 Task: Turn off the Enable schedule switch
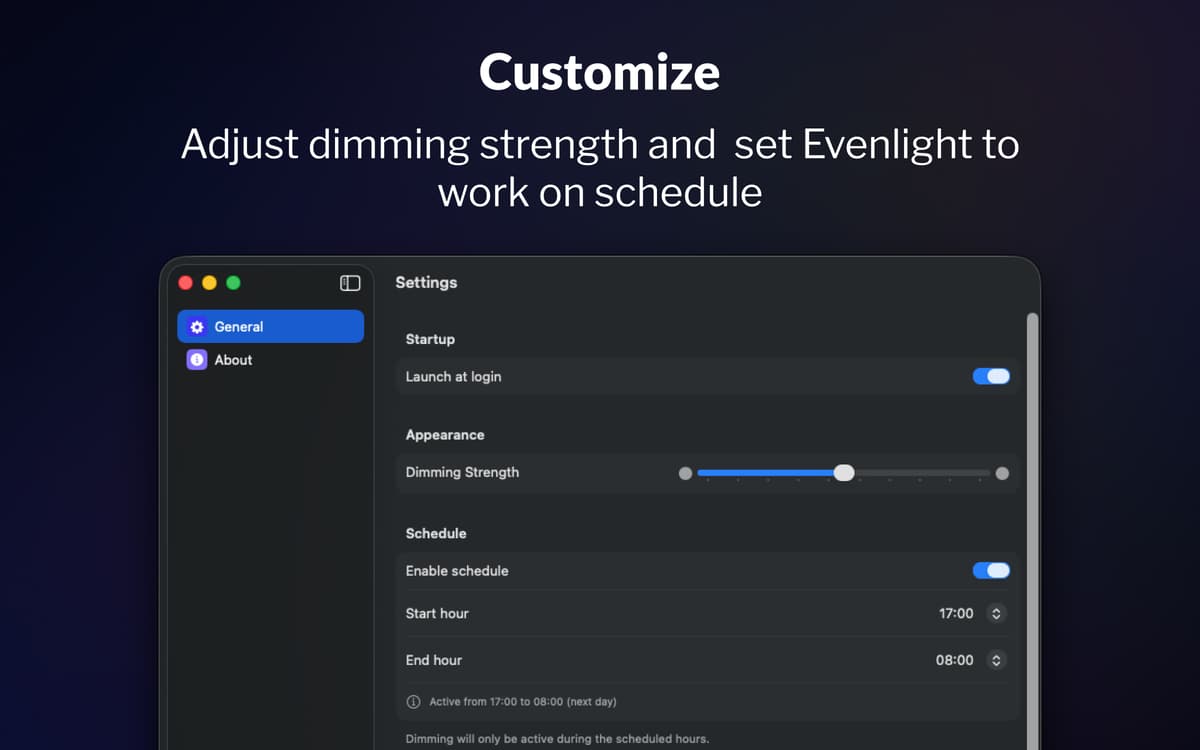pyautogui.click(x=991, y=571)
